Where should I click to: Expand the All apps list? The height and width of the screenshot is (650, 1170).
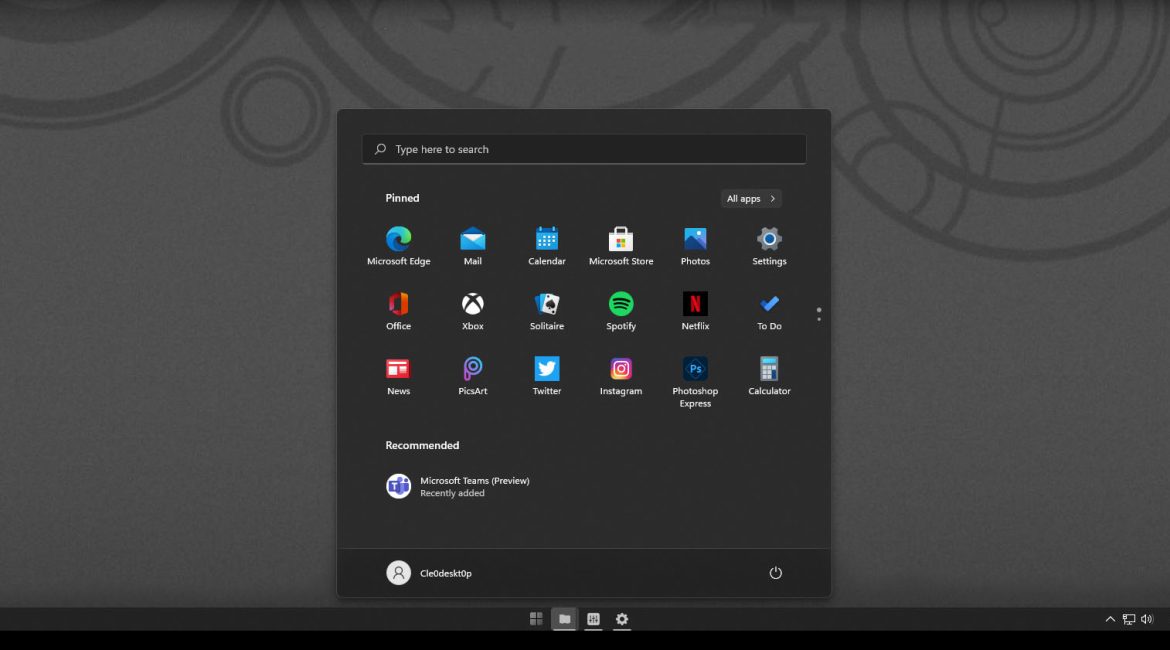pyautogui.click(x=750, y=199)
